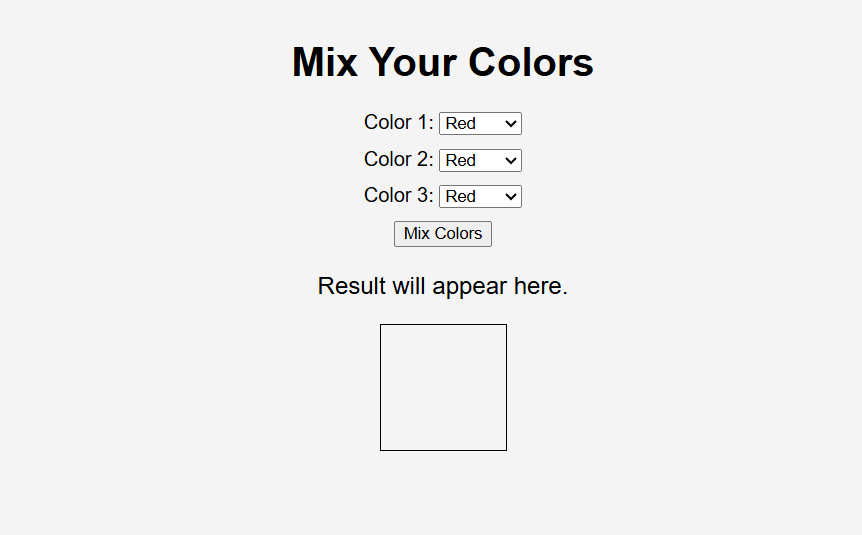Click the Color 1 dropdown chevron arrow
The width and height of the screenshot is (862, 535).
[x=511, y=123]
